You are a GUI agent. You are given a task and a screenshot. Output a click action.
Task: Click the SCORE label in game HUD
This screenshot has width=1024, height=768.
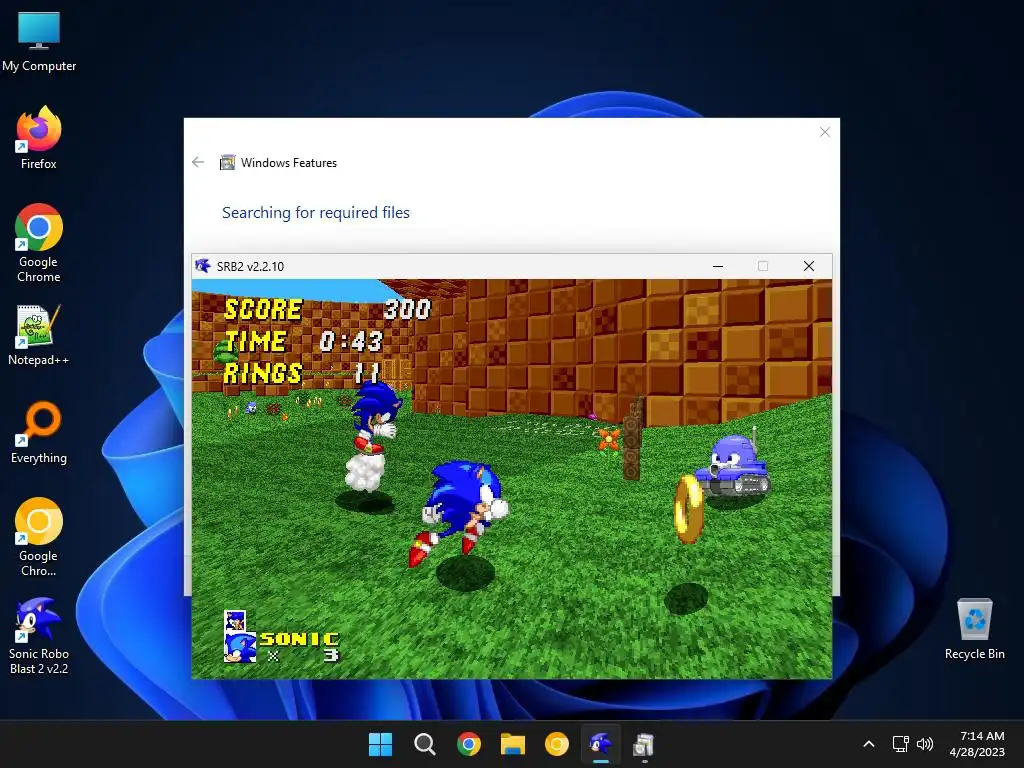(263, 310)
